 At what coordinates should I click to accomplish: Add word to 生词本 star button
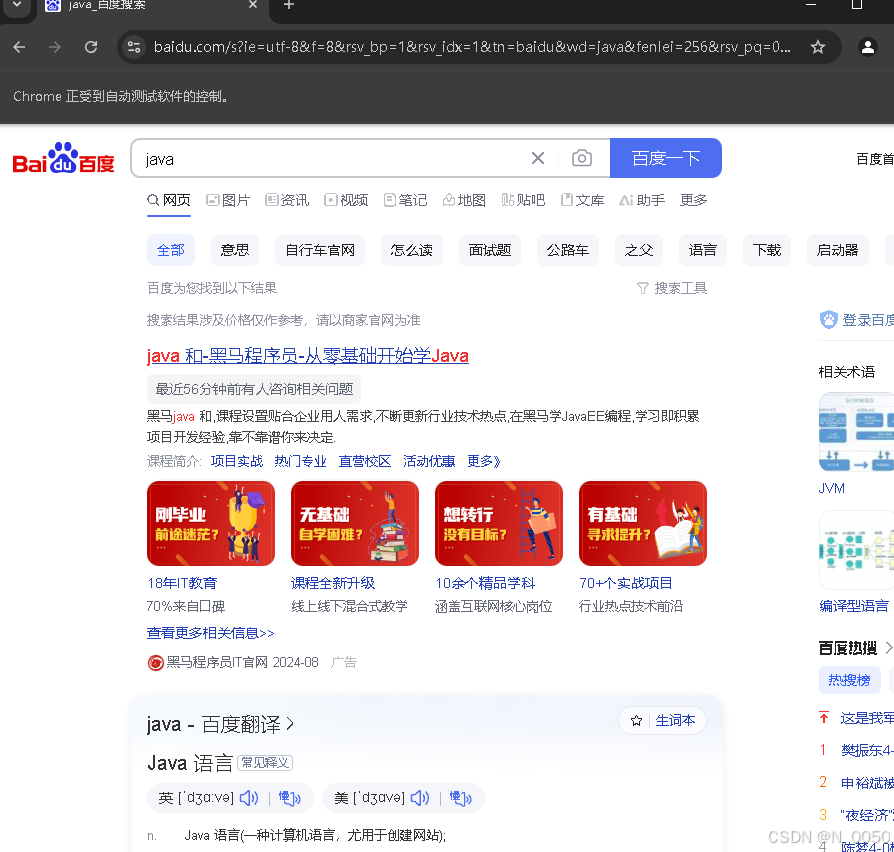[663, 721]
